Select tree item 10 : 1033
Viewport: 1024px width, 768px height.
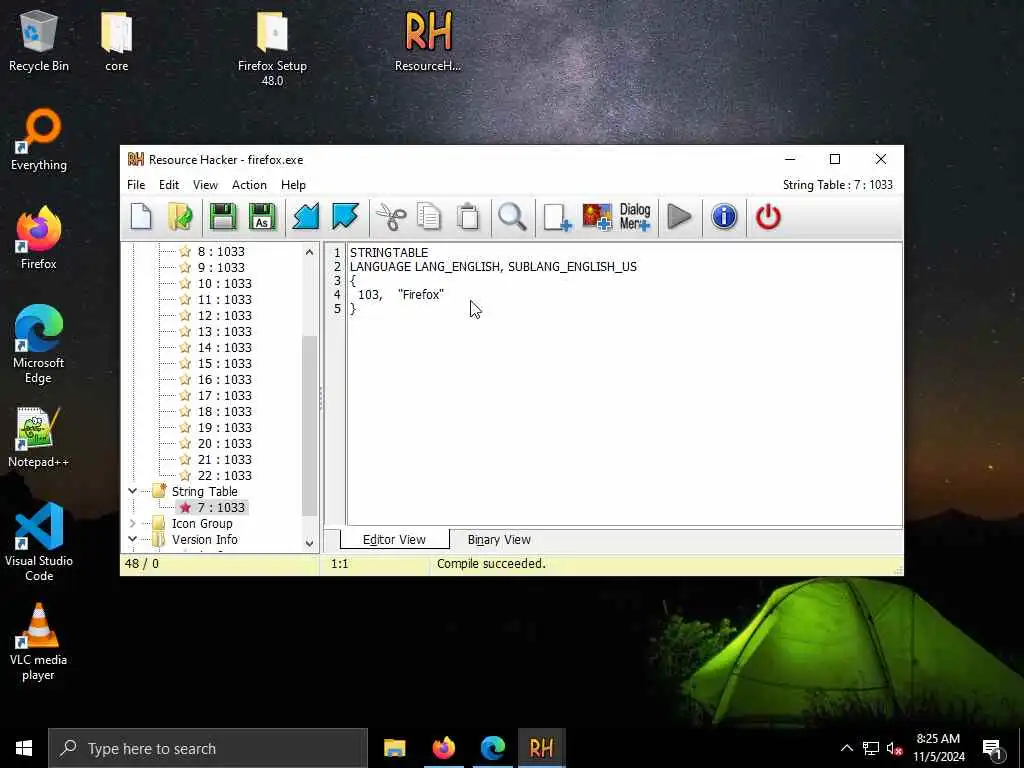pos(225,283)
